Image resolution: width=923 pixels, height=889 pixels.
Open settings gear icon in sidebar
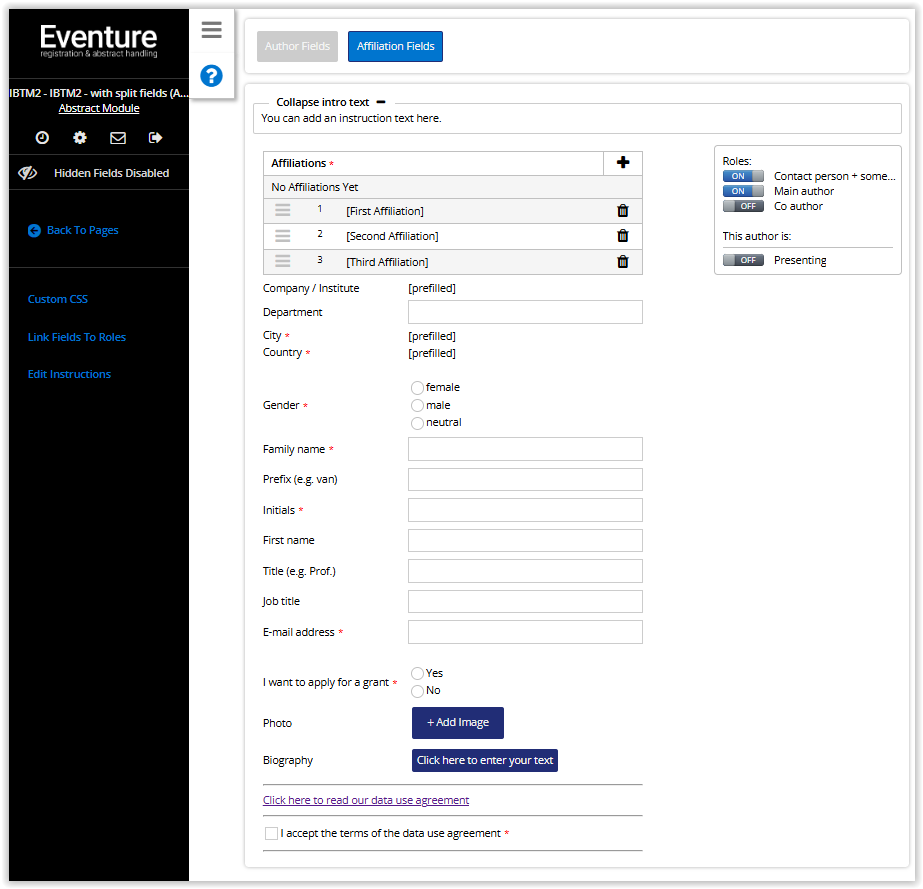[x=80, y=138]
